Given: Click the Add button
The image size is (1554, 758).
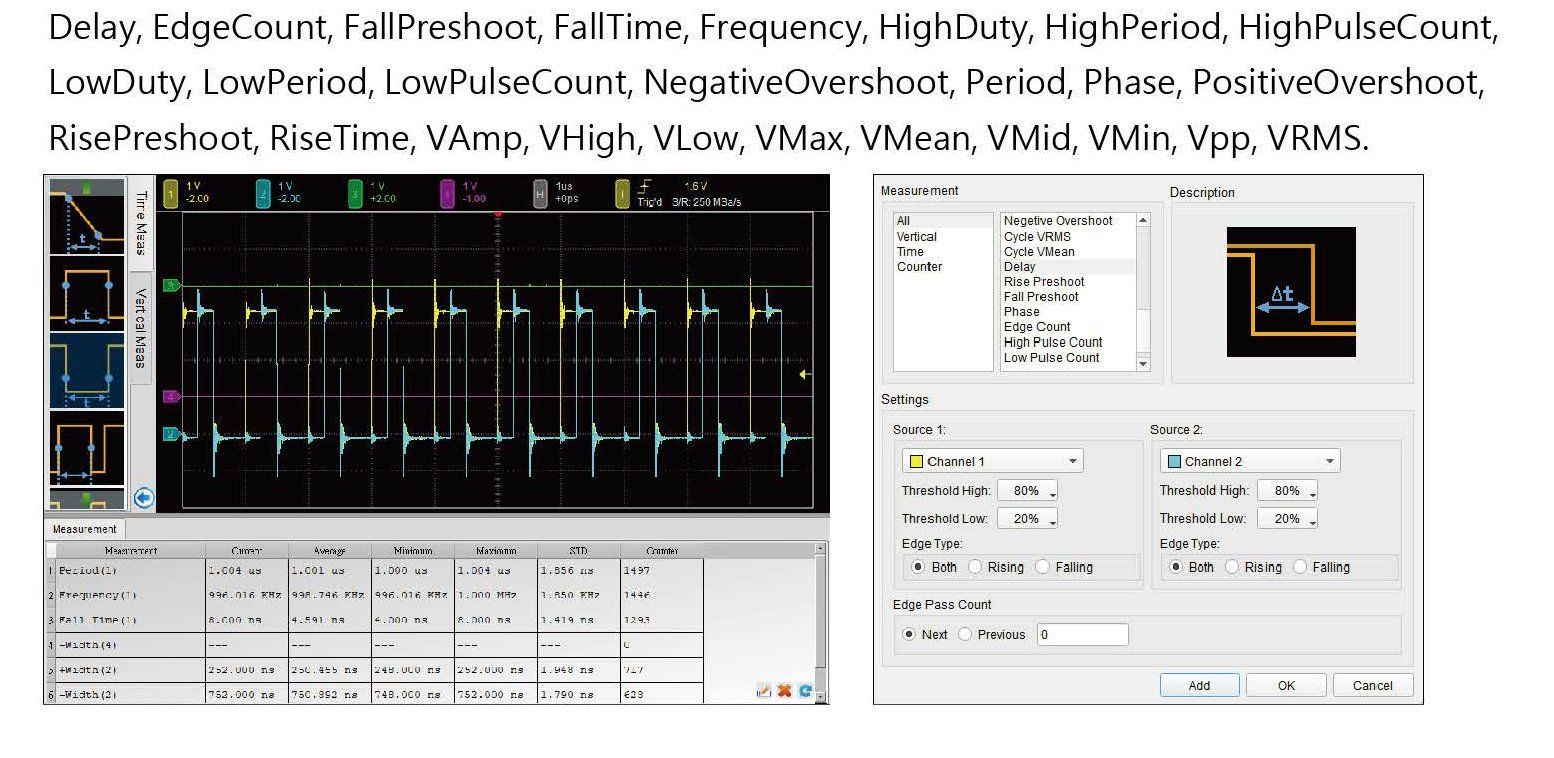Looking at the screenshot, I should click(1199, 685).
